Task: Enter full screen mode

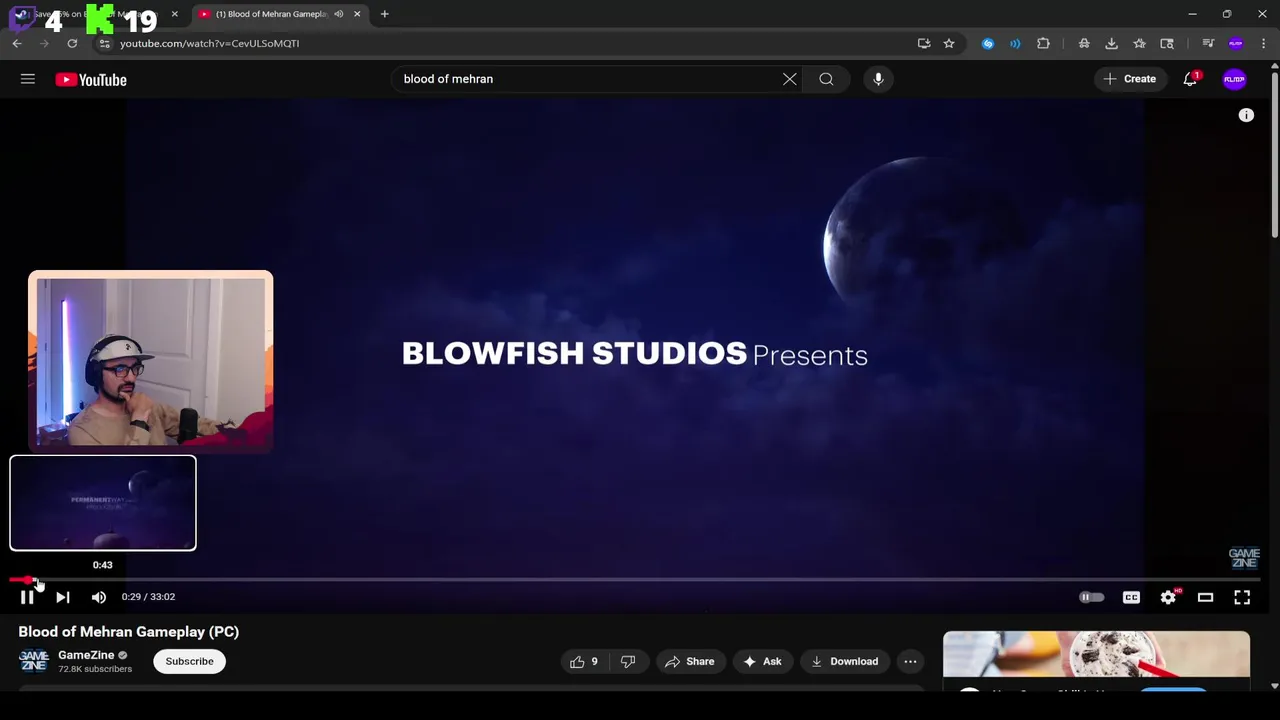Action: point(1242,597)
